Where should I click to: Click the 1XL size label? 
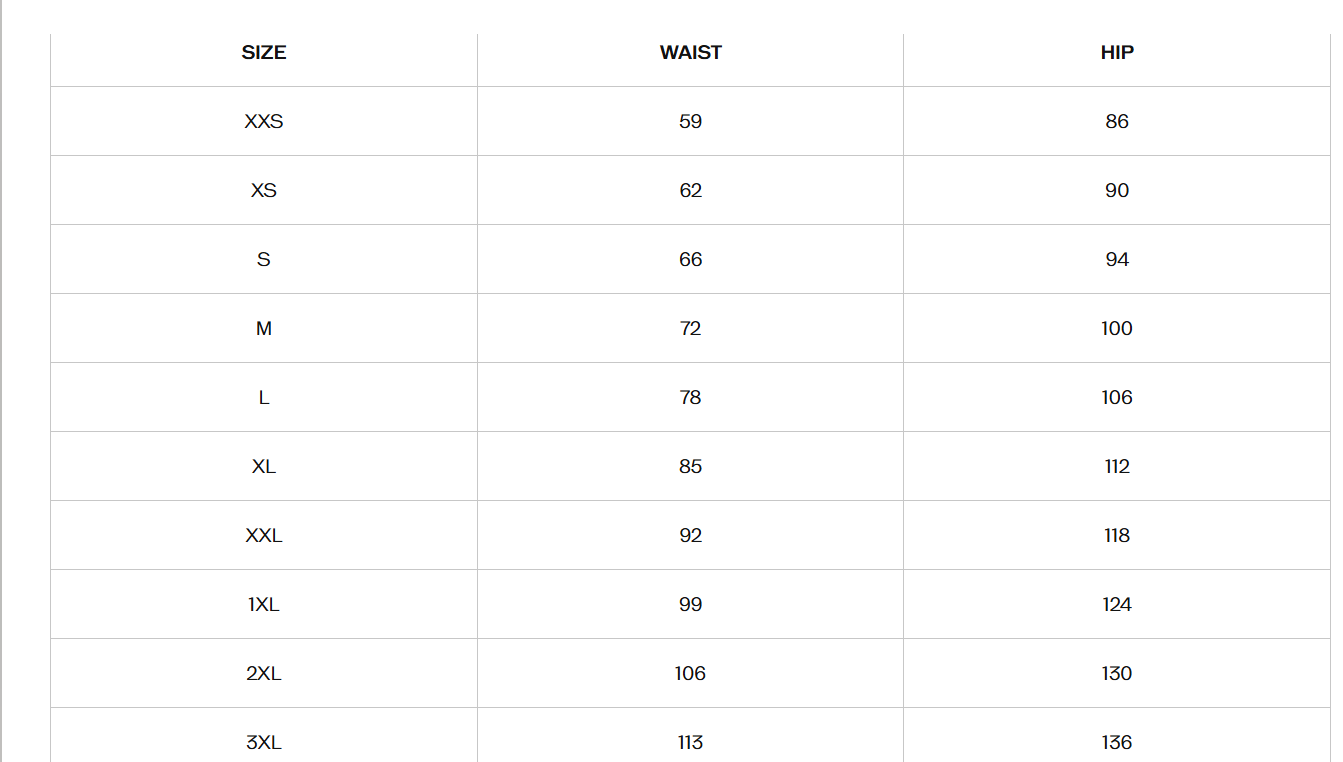tap(264, 605)
